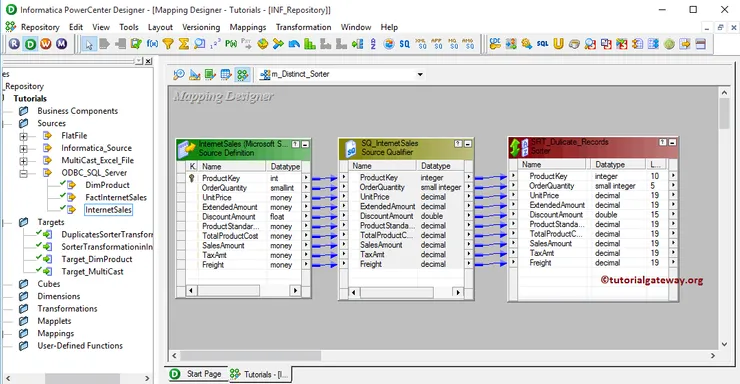The width and height of the screenshot is (740, 384).
Task: Open the Mappings menu
Action: point(248,27)
